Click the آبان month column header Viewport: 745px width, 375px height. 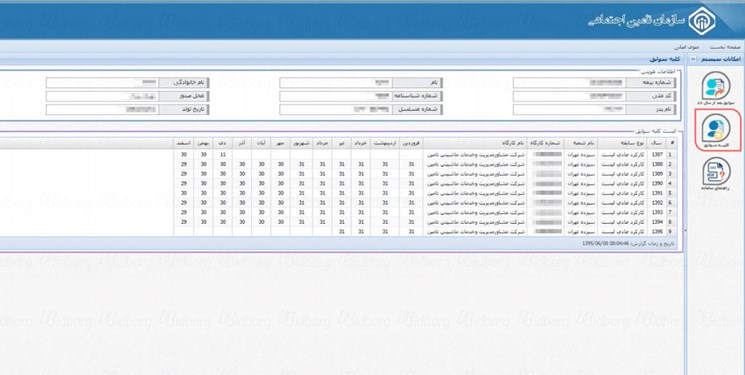pos(261,143)
